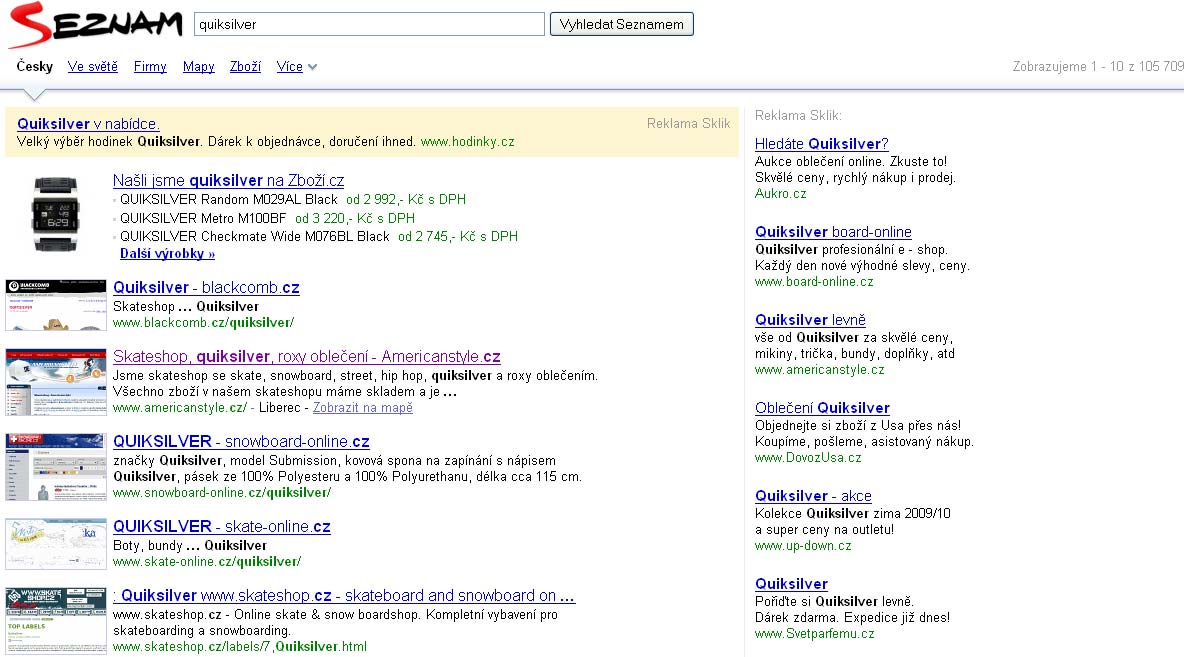Open the Quiksilver v nabídce ad link
Viewport: 1184px width, 657px height.
(88, 124)
